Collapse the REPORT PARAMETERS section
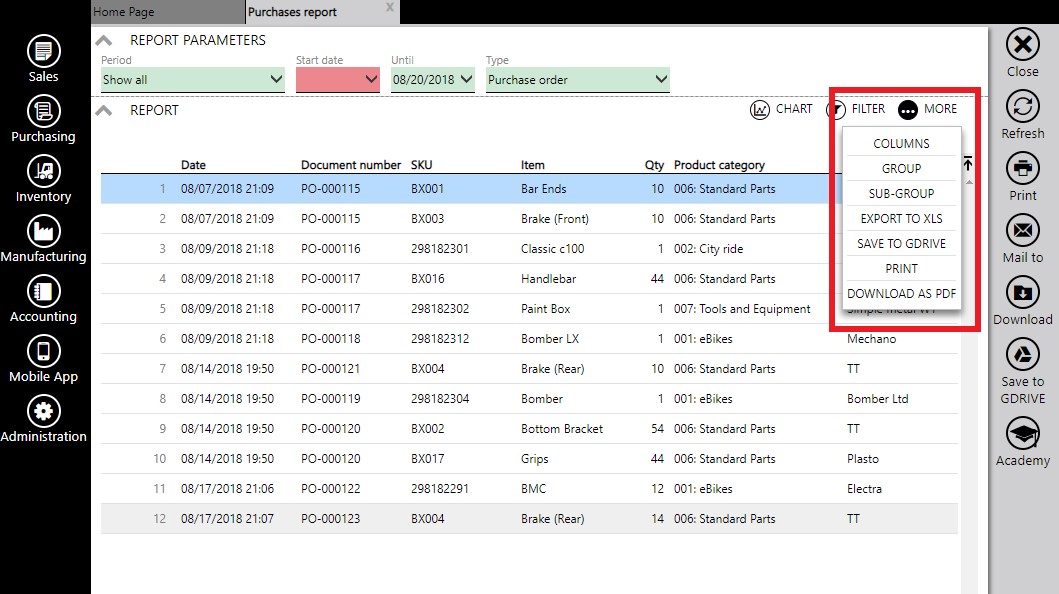The height and width of the screenshot is (594, 1059). click(x=104, y=41)
